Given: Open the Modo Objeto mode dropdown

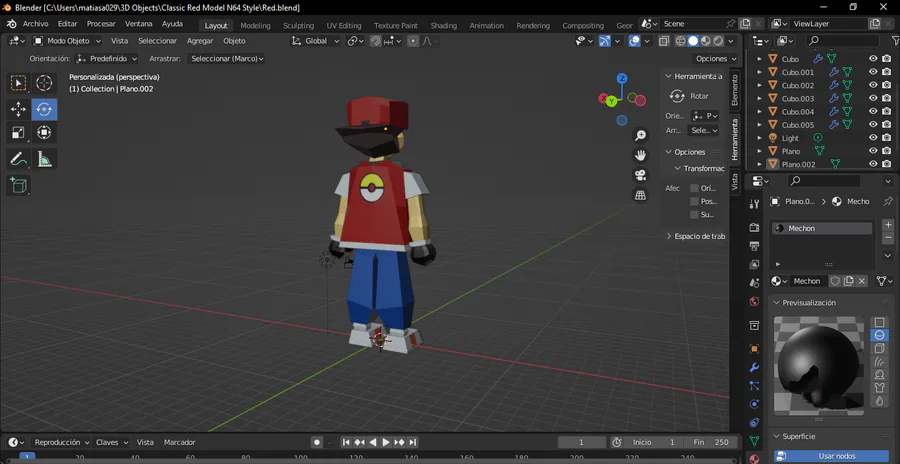Looking at the screenshot, I should 67,41.
